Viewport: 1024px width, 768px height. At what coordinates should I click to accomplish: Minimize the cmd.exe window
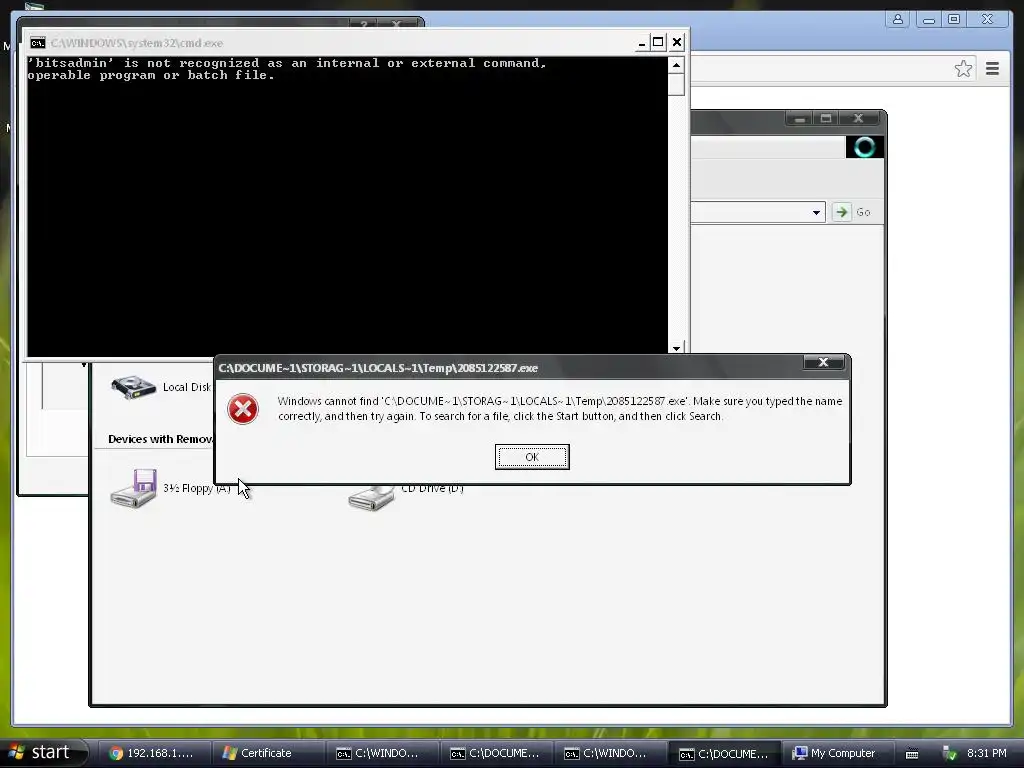[x=641, y=43]
